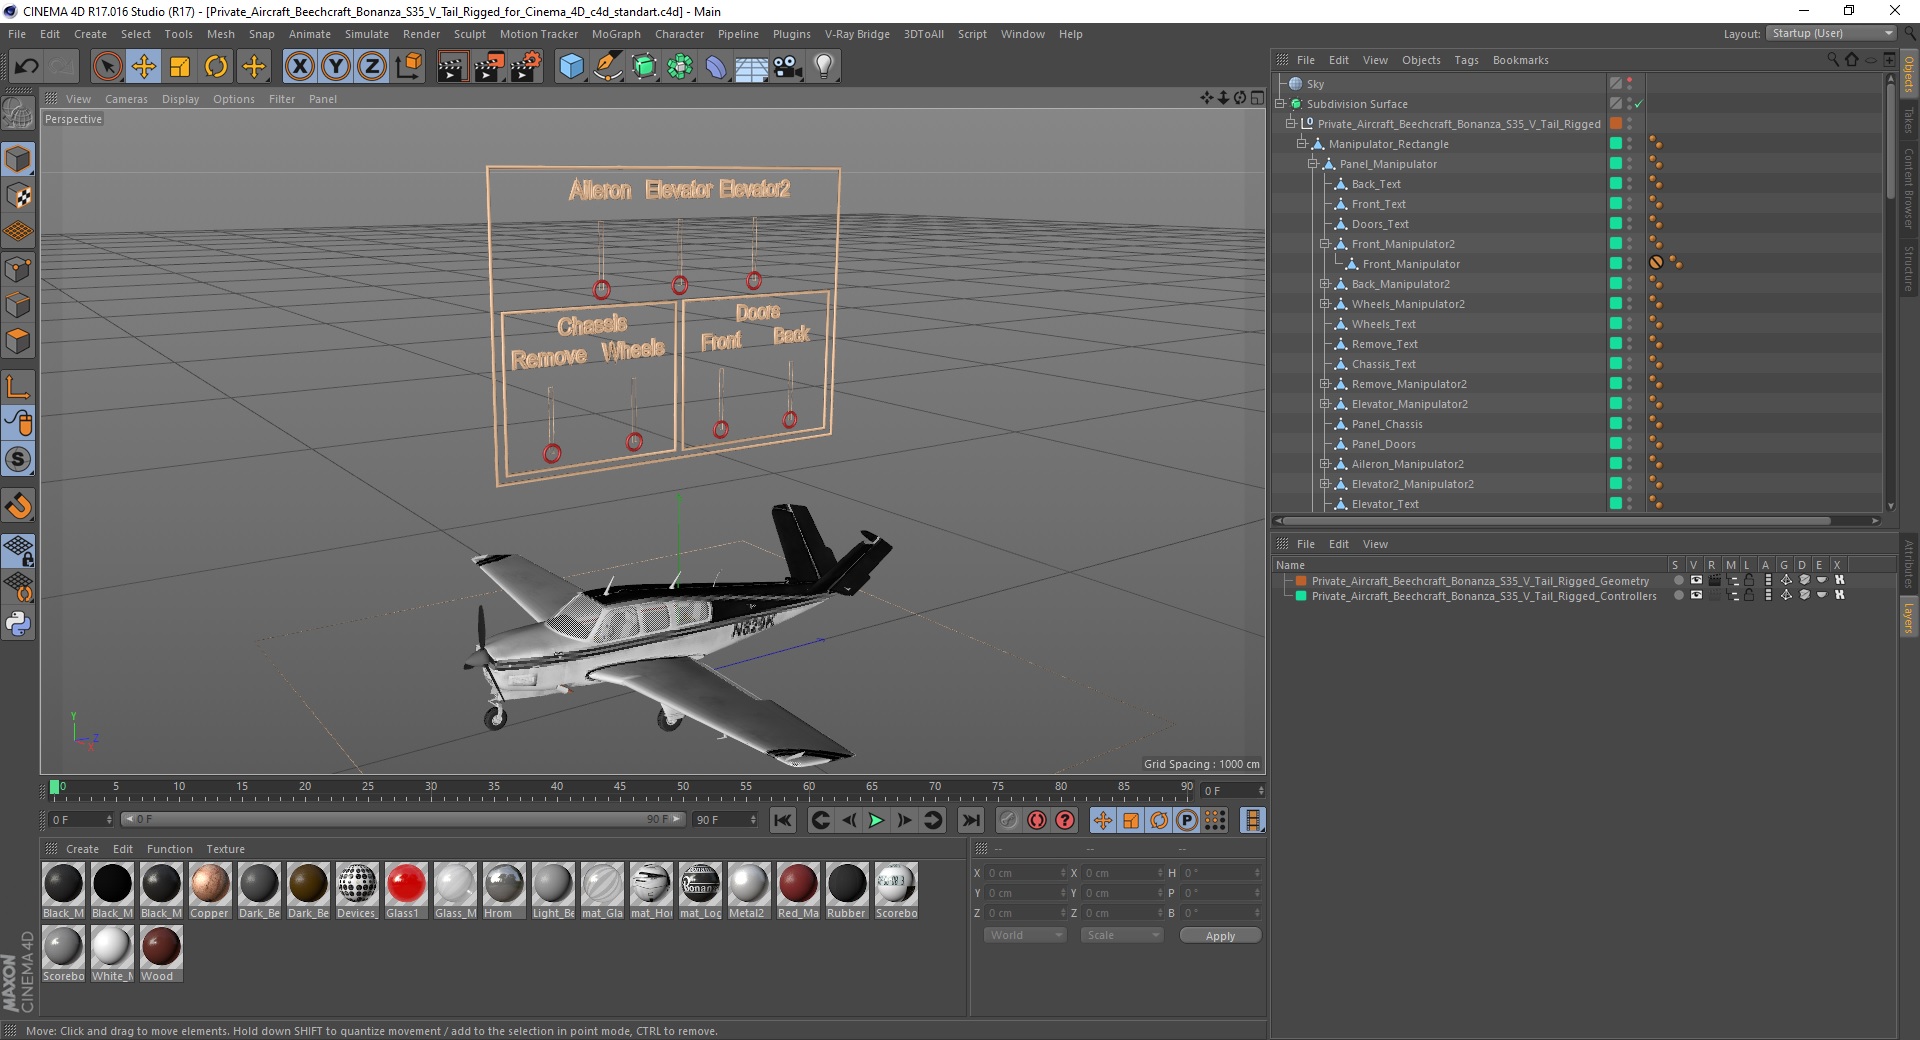Activate the Rotate tool in top toolbar
This screenshot has height=1040, width=1920.
tap(216, 67)
